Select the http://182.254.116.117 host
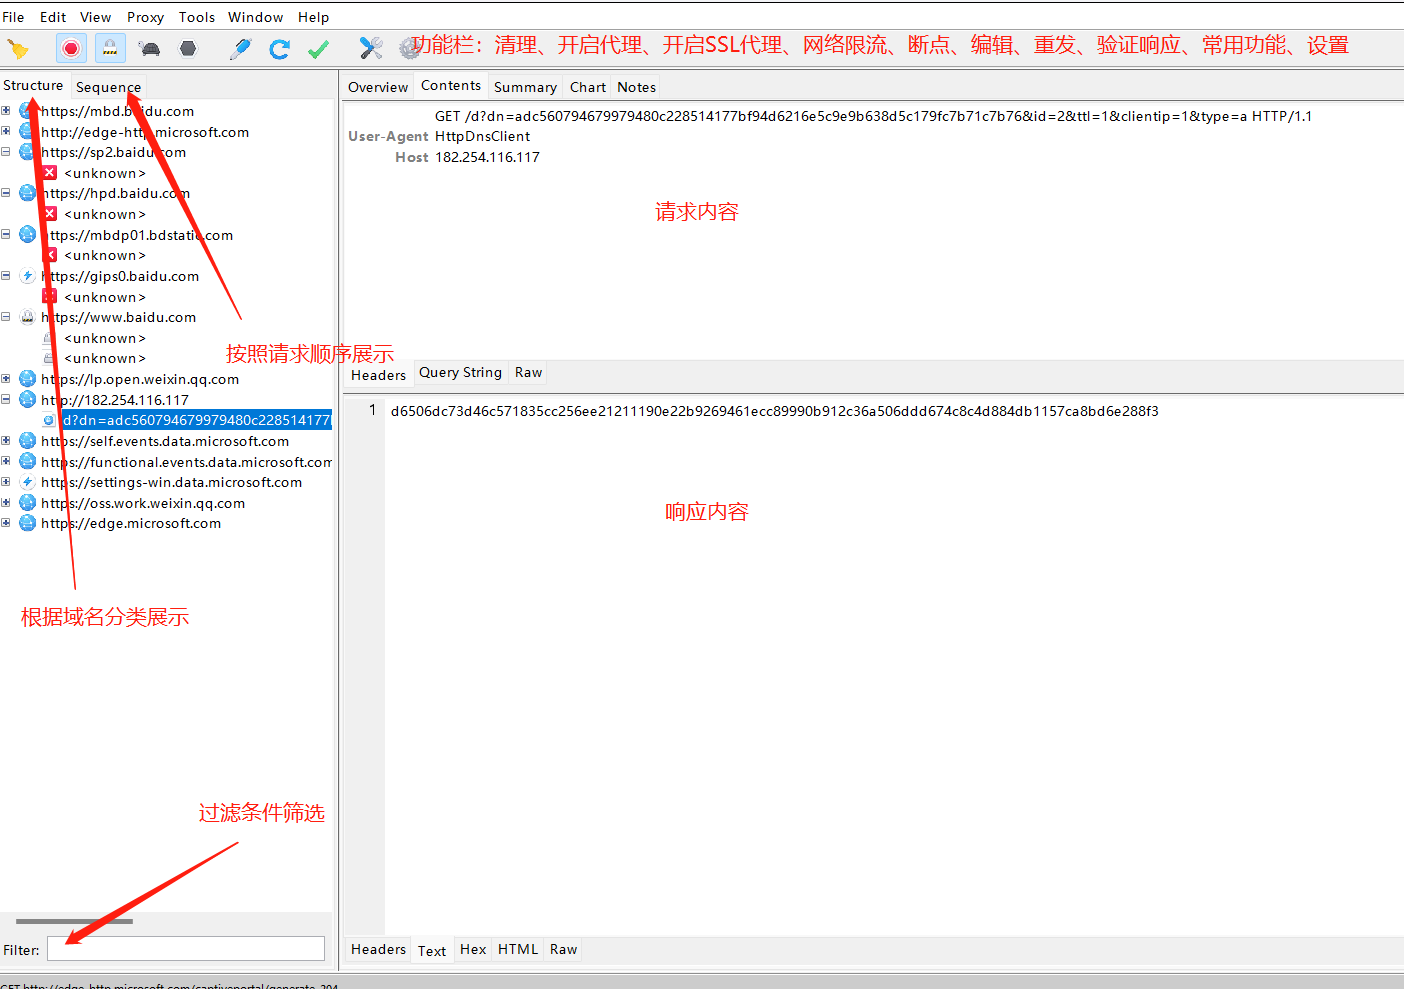Image resolution: width=1404 pixels, height=989 pixels. coord(115,400)
